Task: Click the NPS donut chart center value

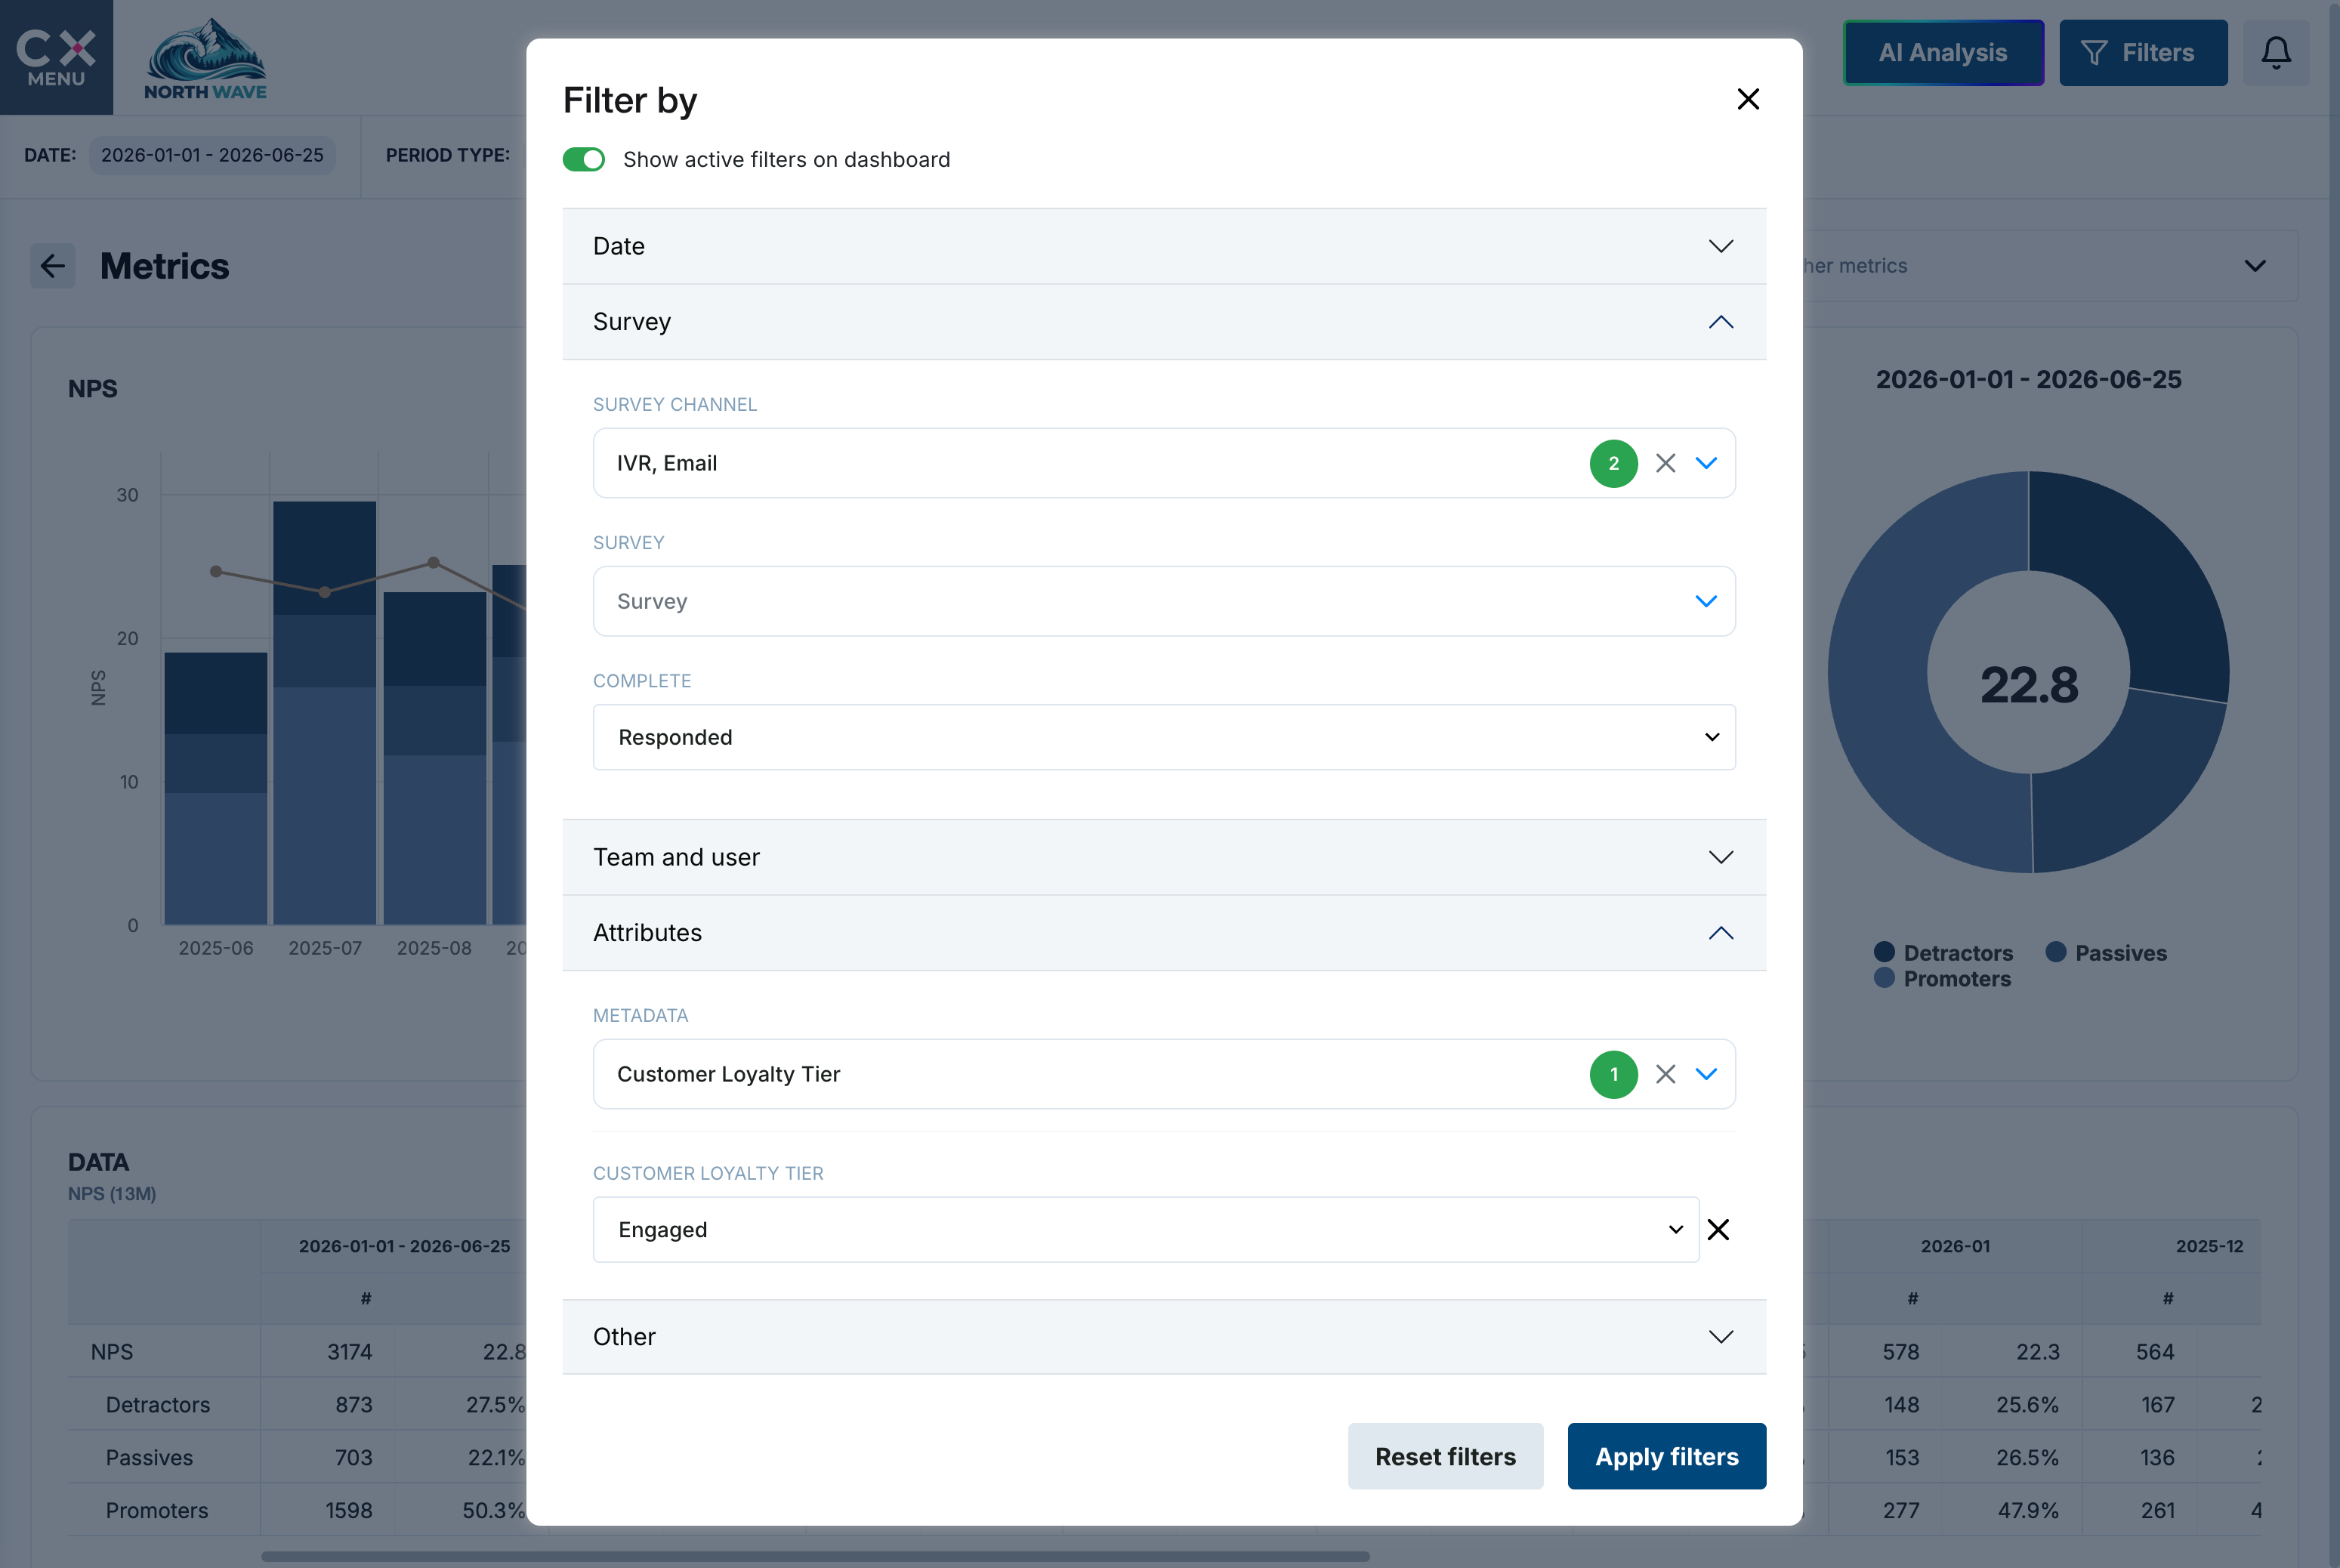Action: click(2029, 685)
